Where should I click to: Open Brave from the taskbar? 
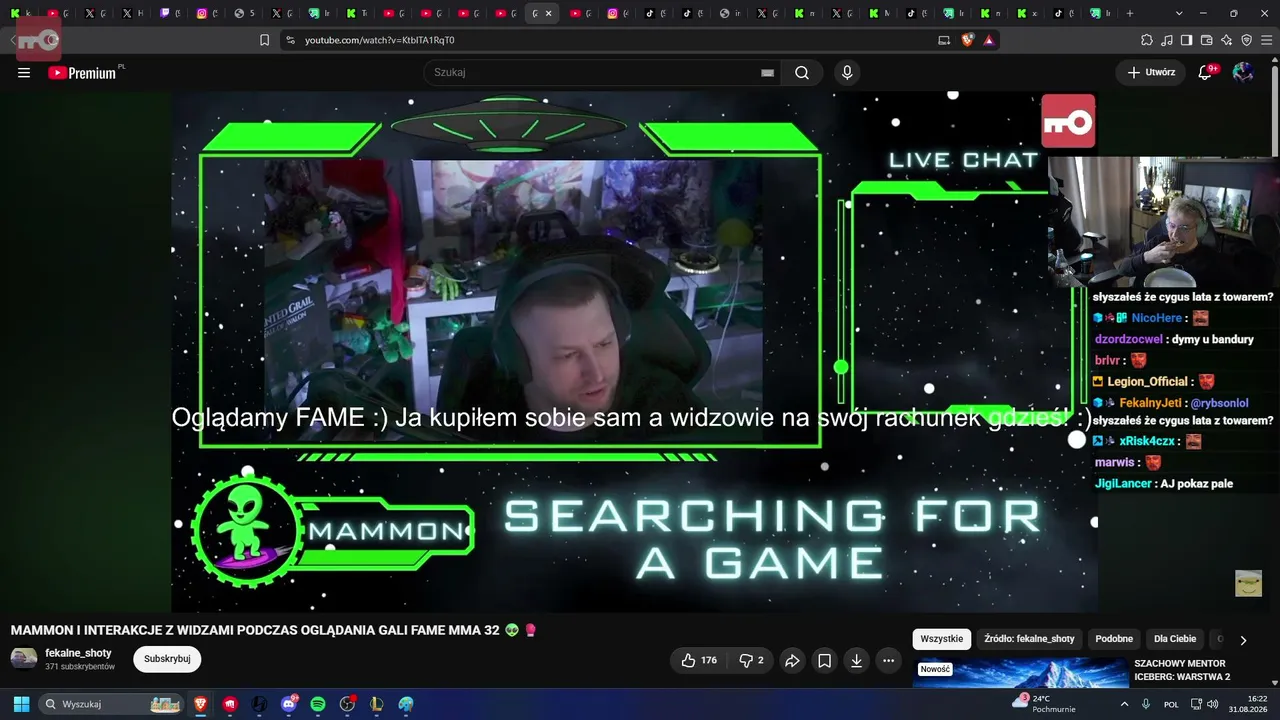[200, 704]
